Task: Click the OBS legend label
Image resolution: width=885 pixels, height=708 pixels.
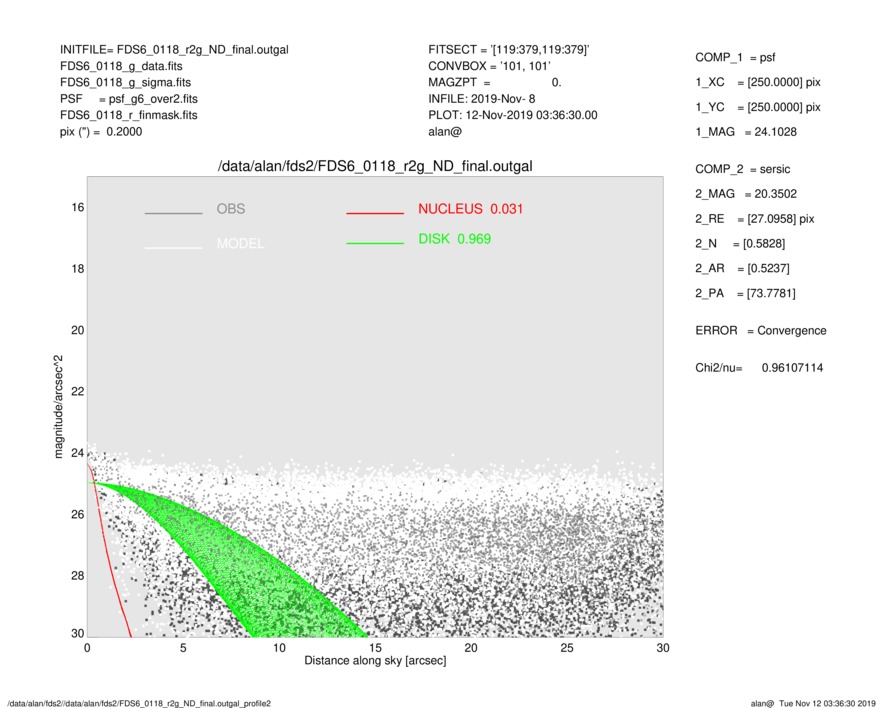Action: (x=231, y=209)
